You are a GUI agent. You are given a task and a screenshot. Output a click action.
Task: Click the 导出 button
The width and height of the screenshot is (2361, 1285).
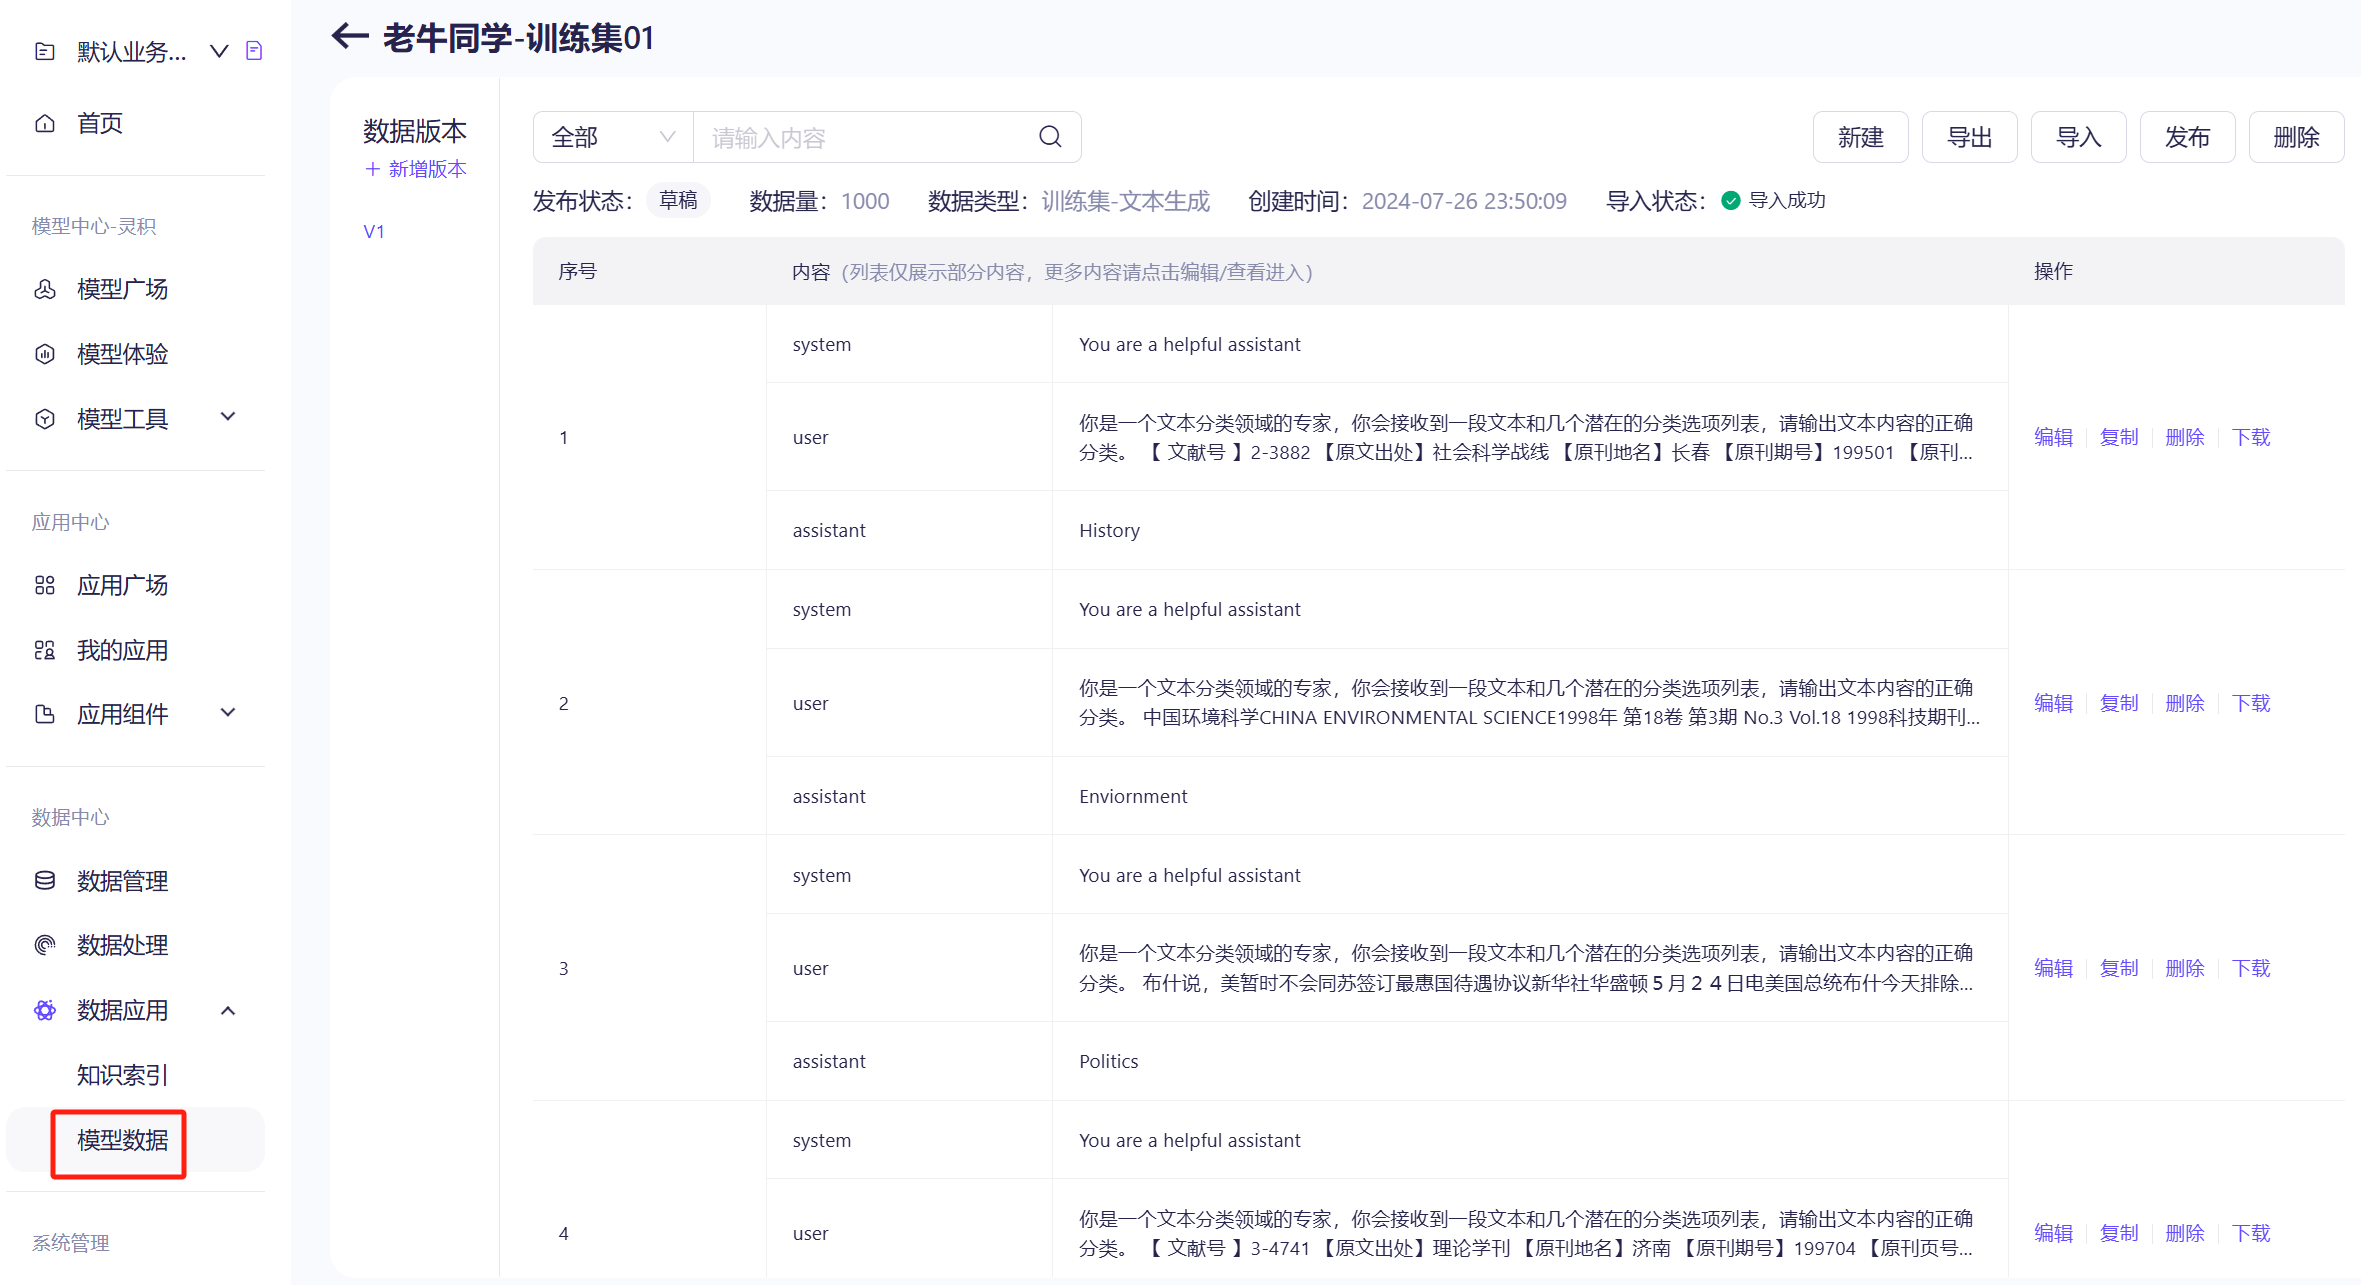[1969, 137]
